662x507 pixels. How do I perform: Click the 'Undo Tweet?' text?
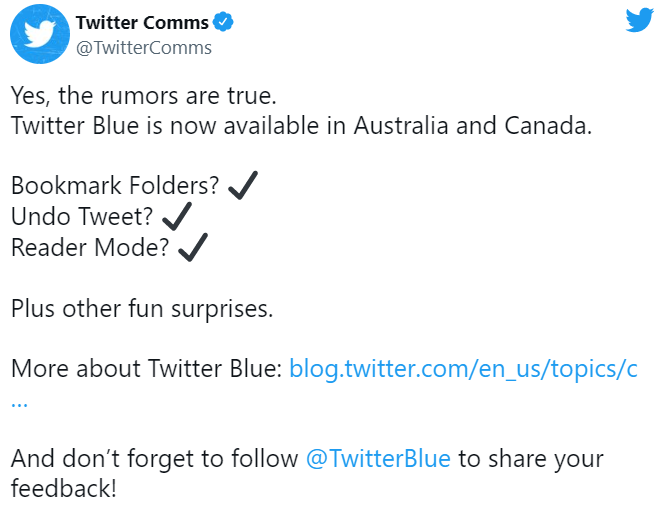point(83,216)
